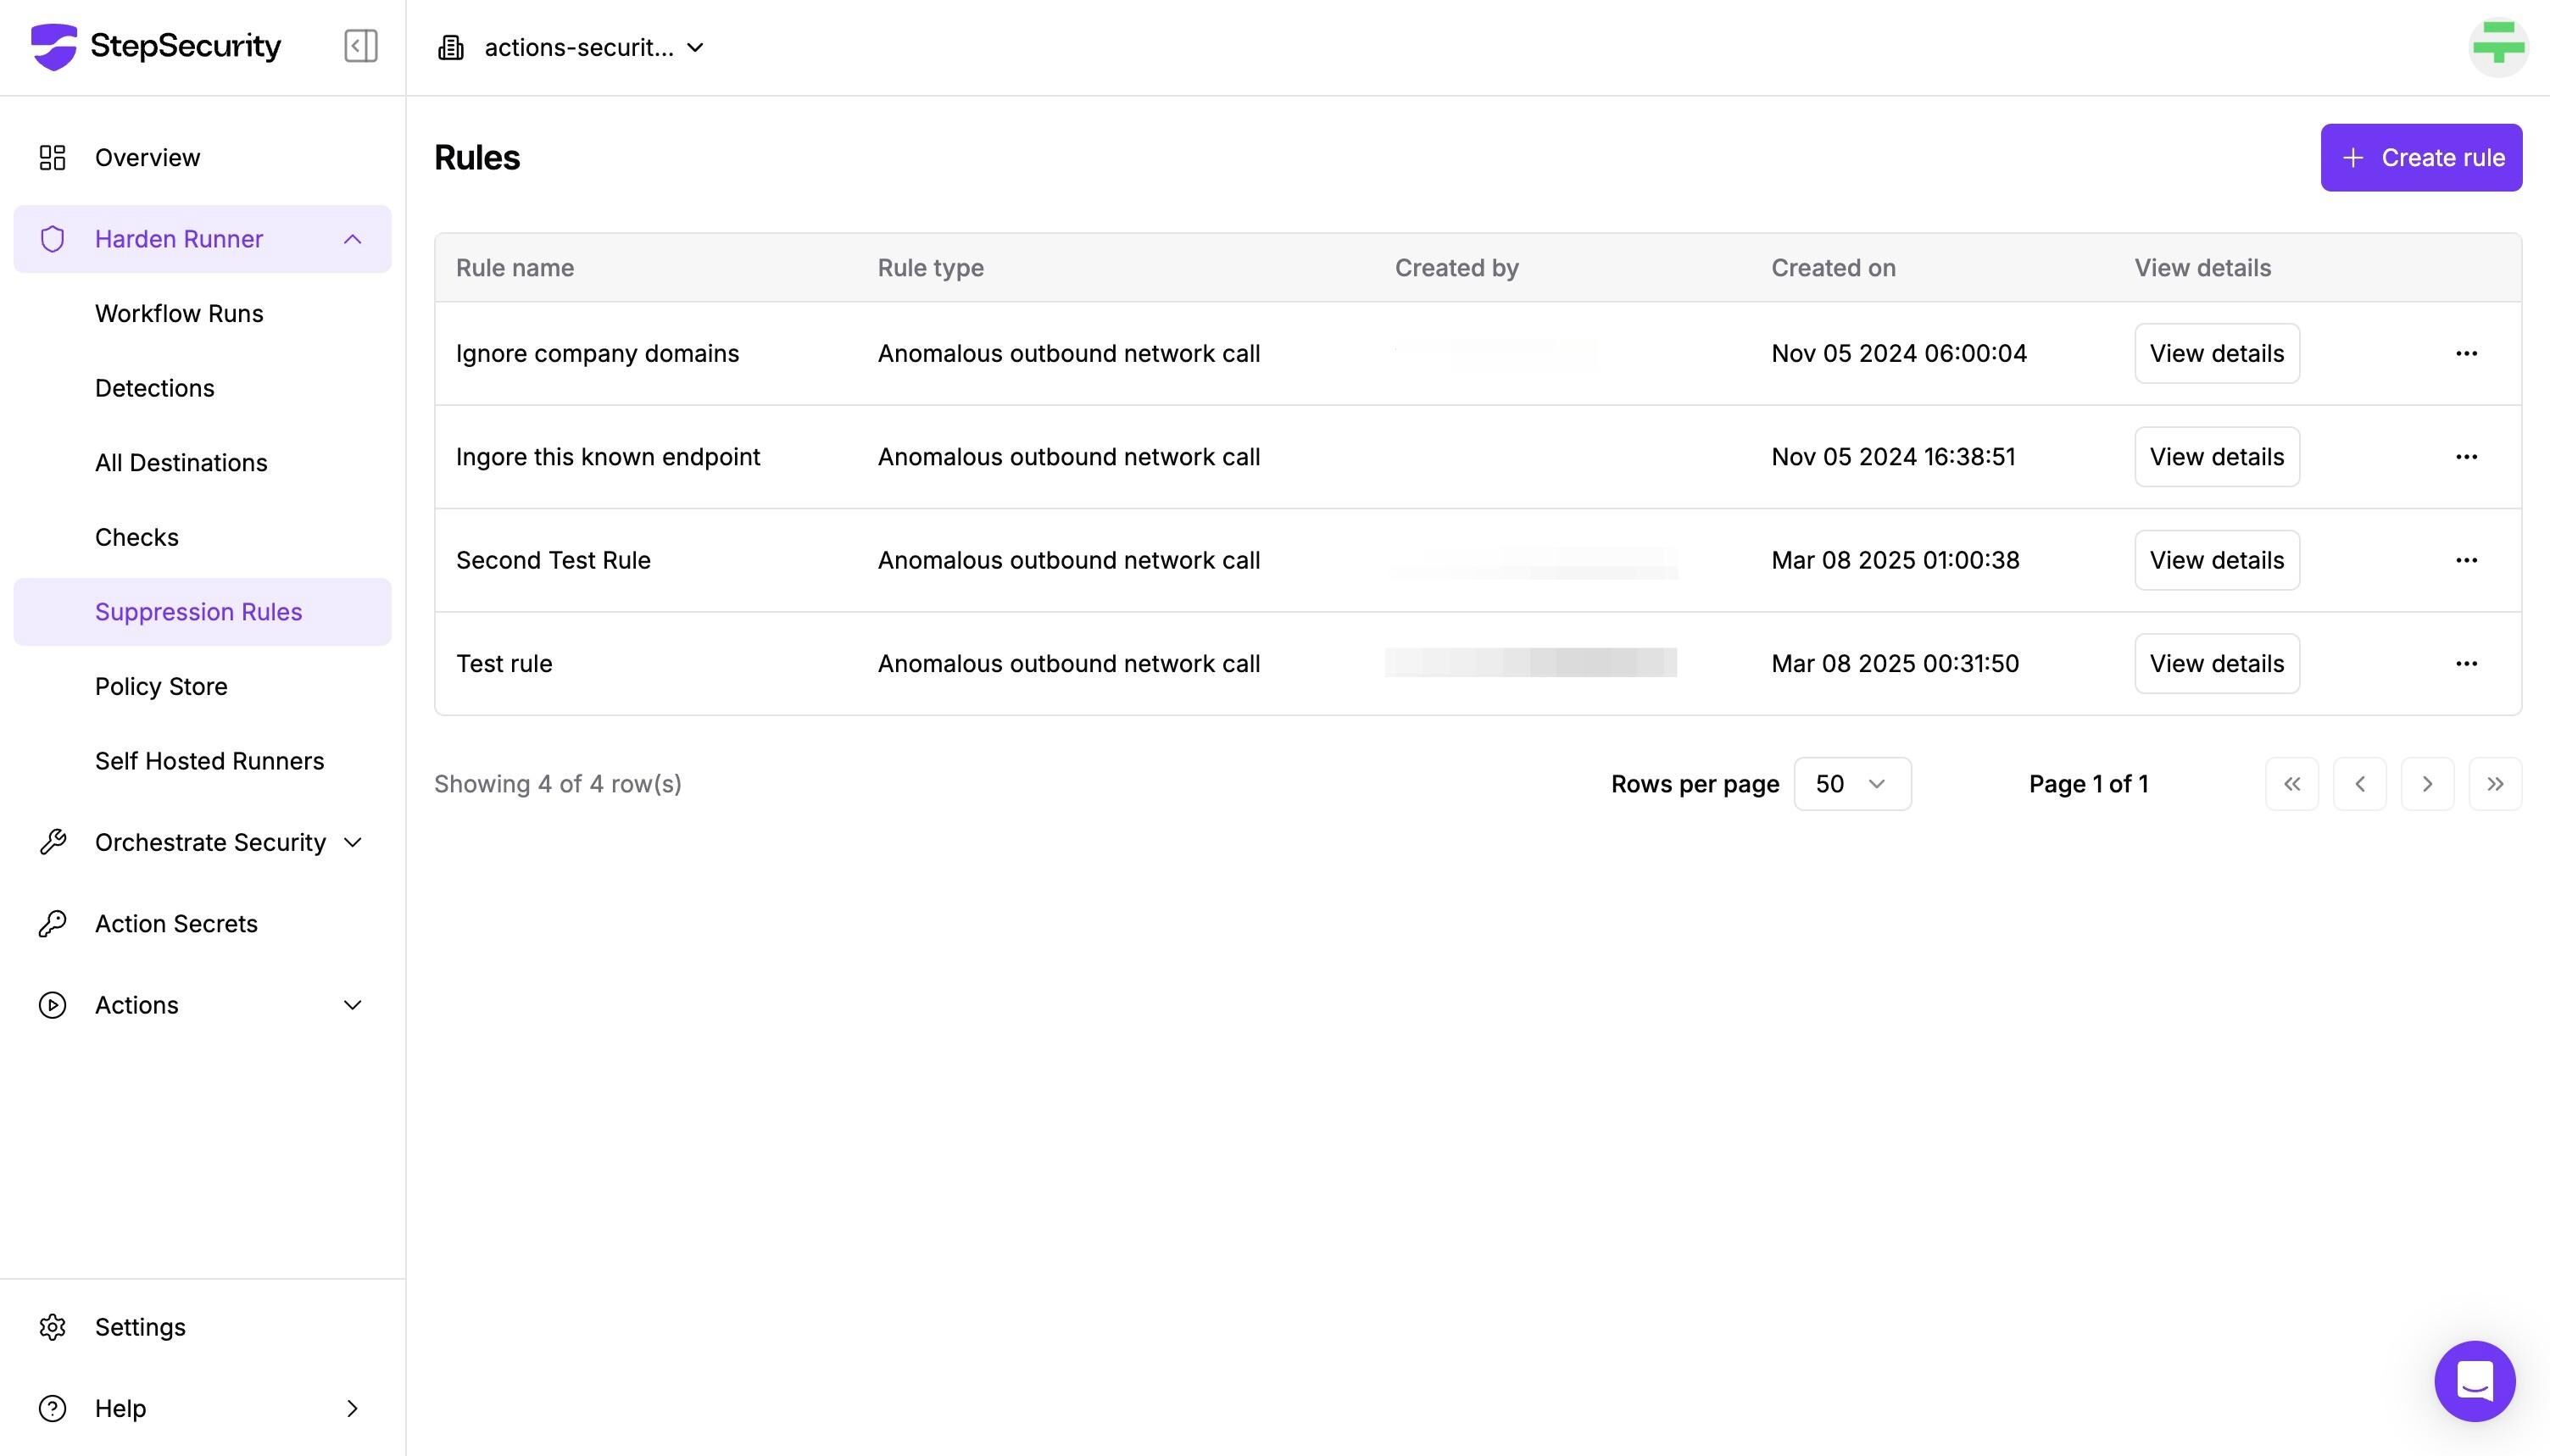Click the organization building icon
Viewport: 2550px width, 1456px height.
pyautogui.click(x=451, y=48)
